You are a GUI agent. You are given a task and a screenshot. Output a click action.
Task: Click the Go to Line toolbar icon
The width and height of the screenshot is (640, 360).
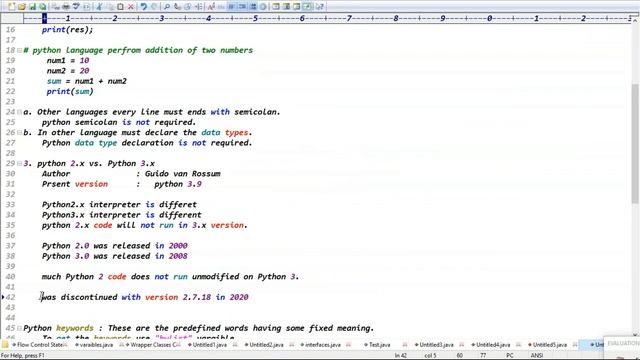pos(198,7)
